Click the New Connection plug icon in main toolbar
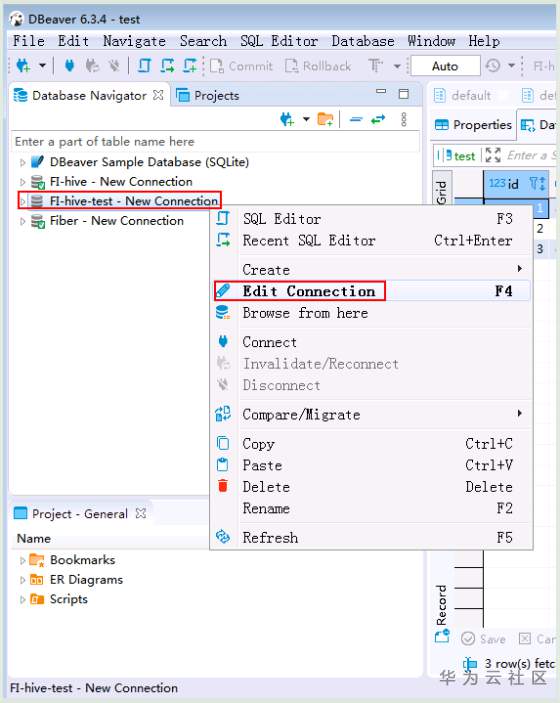This screenshot has width=560, height=703. click(x=23, y=66)
